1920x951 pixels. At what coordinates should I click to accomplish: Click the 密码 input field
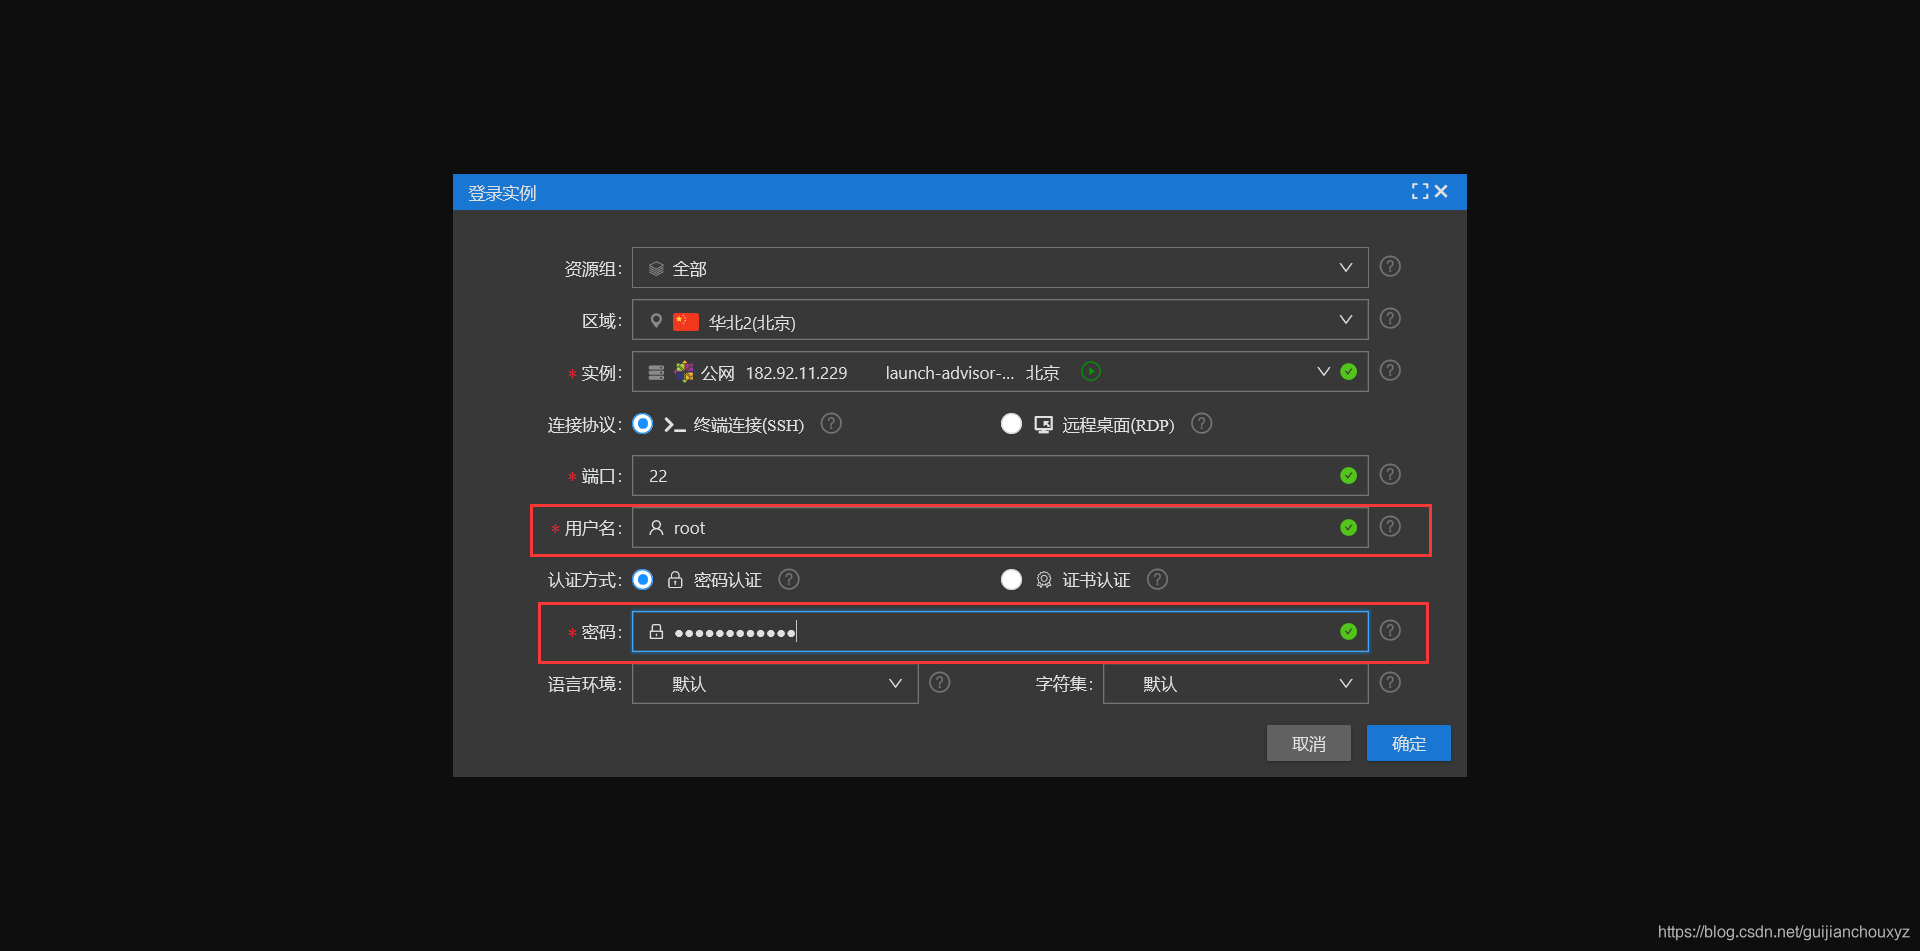pyautogui.click(x=1000, y=631)
